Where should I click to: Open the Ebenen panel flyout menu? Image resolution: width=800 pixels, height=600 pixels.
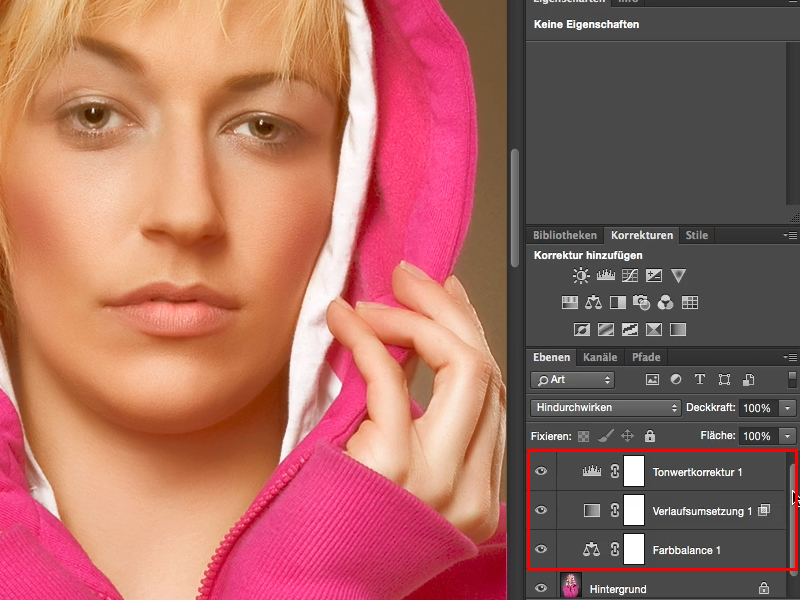click(x=790, y=358)
